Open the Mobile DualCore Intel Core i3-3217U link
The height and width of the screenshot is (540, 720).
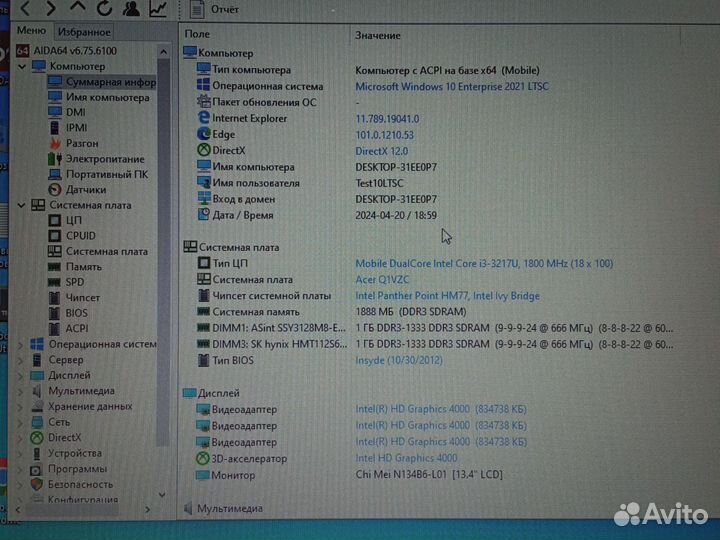click(484, 264)
